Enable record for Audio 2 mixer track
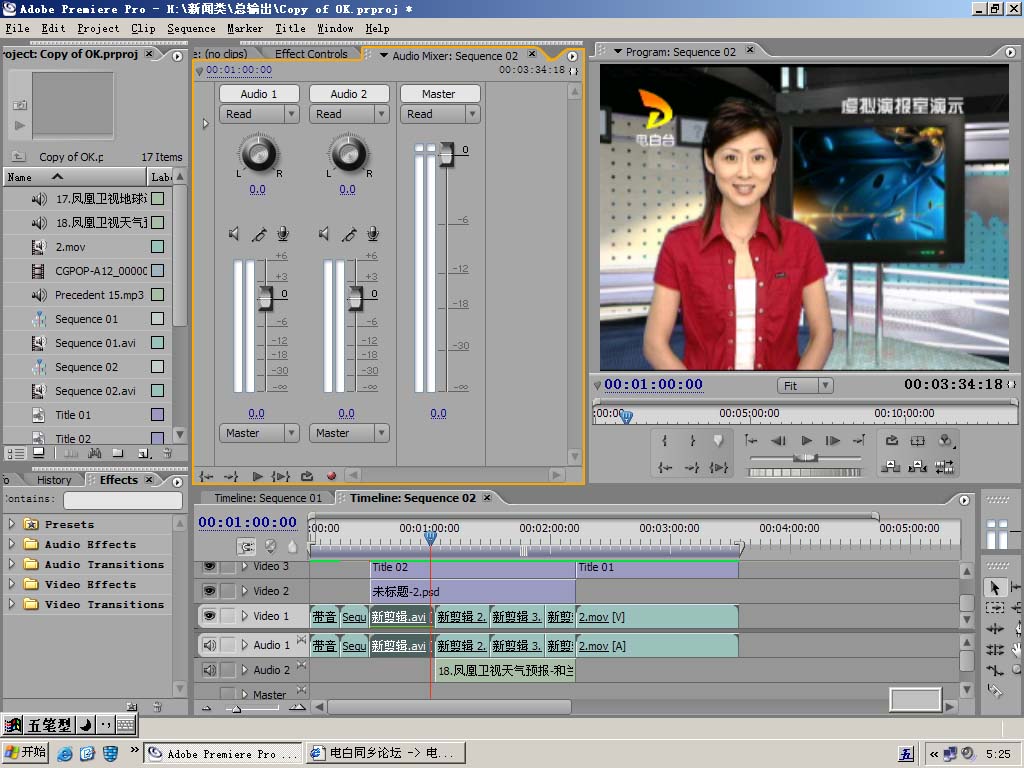Viewport: 1024px width, 768px height. pos(373,234)
